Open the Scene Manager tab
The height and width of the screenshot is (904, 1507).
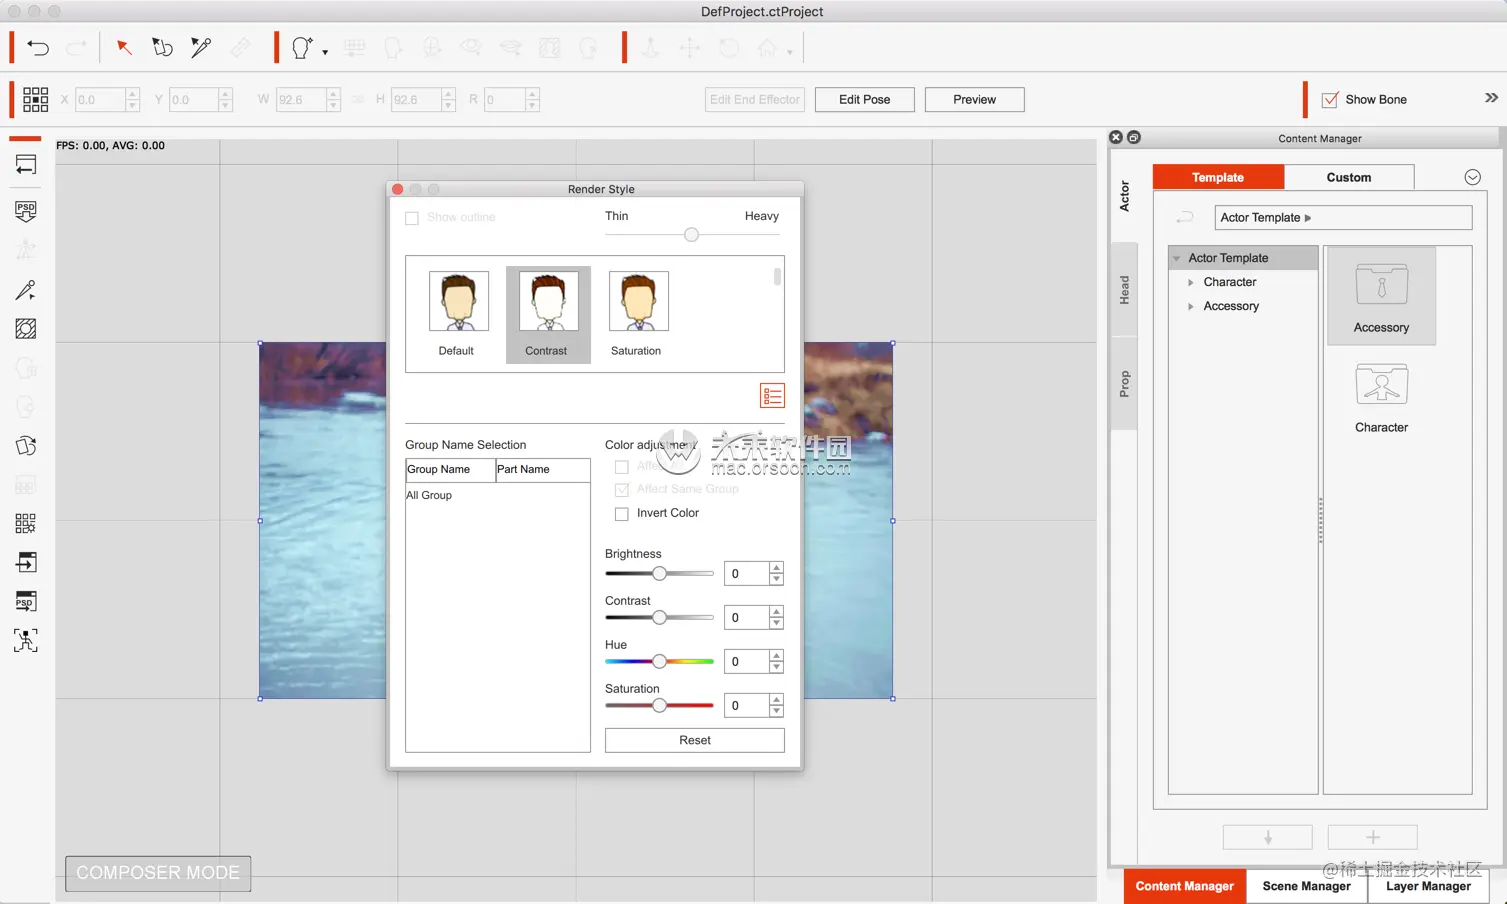1306,886
